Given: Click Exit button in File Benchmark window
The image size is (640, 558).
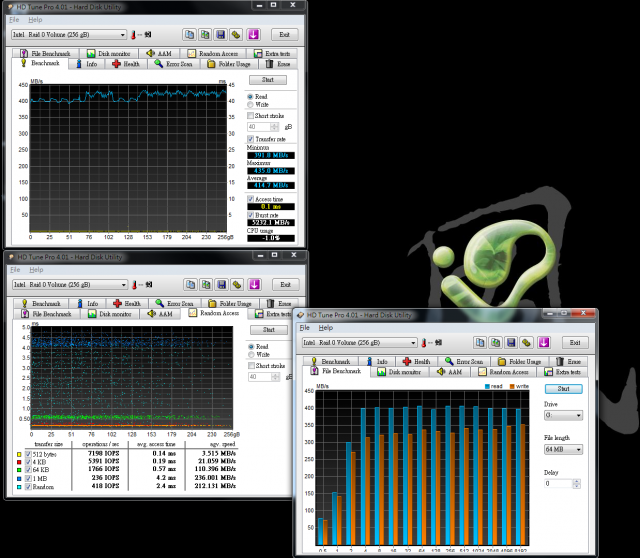Looking at the screenshot, I should (575, 342).
